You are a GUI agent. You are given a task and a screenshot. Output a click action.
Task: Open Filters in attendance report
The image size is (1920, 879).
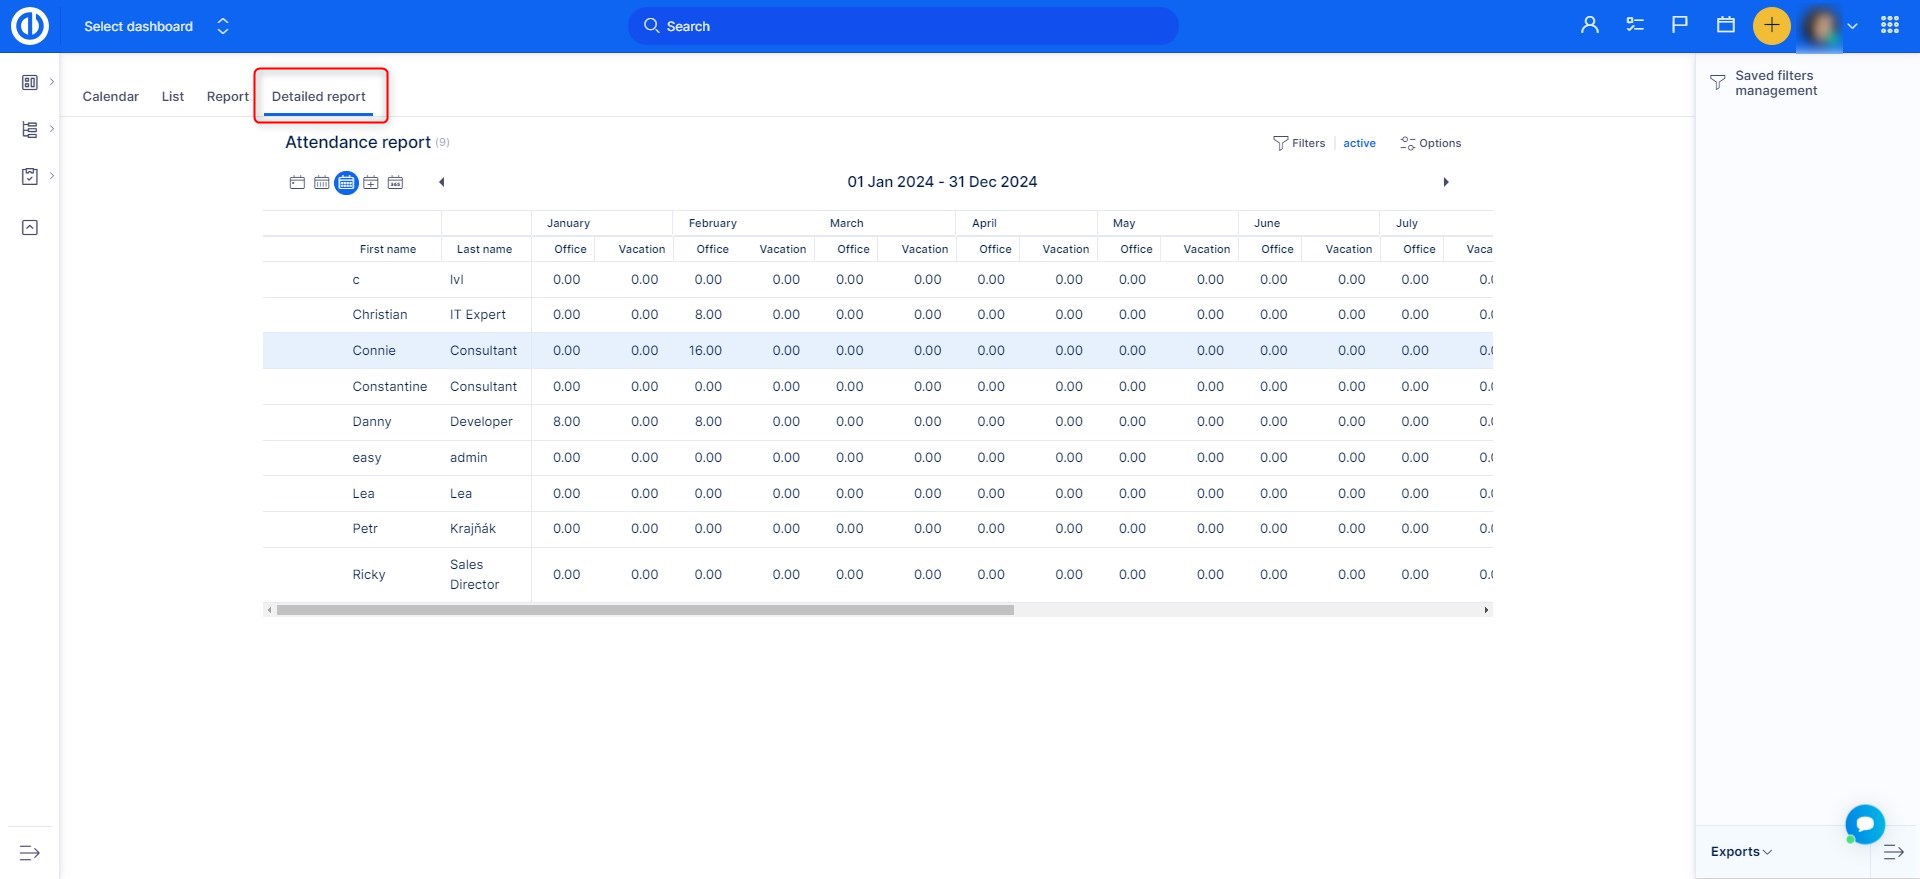click(1299, 144)
